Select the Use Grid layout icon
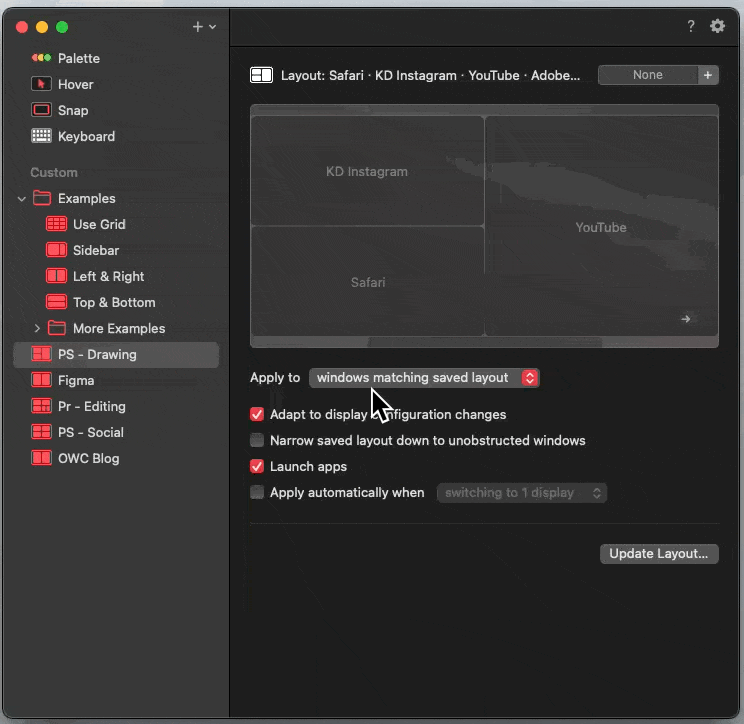Viewport: 744px width, 724px height. click(x=56, y=224)
